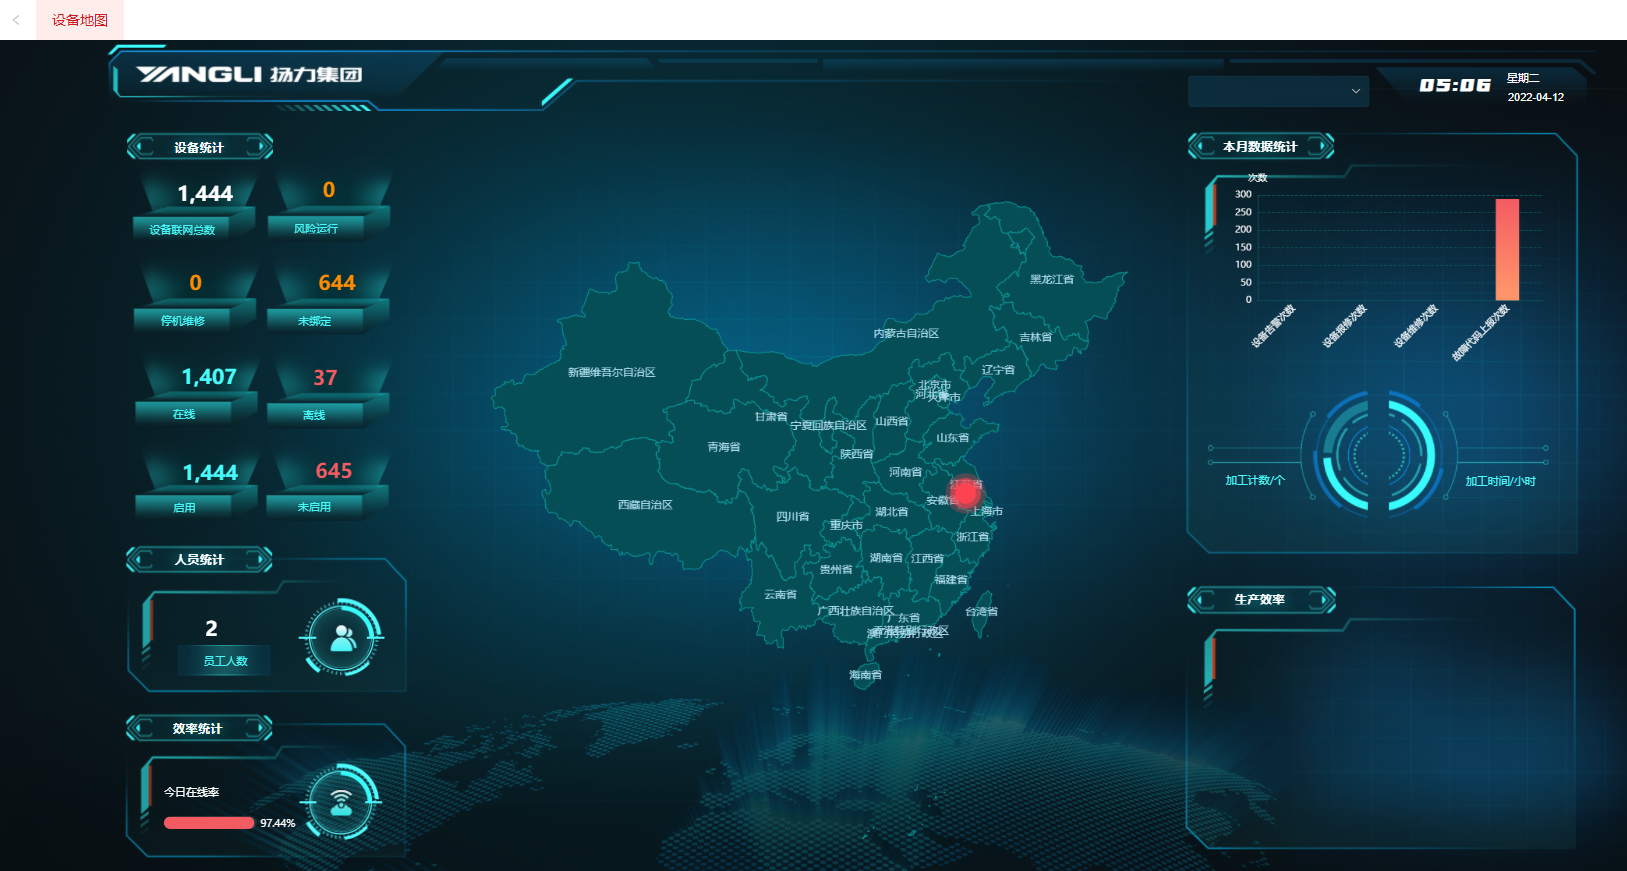The width and height of the screenshot is (1627, 871).
Task: Select 四川省 on the map
Action: tap(793, 517)
